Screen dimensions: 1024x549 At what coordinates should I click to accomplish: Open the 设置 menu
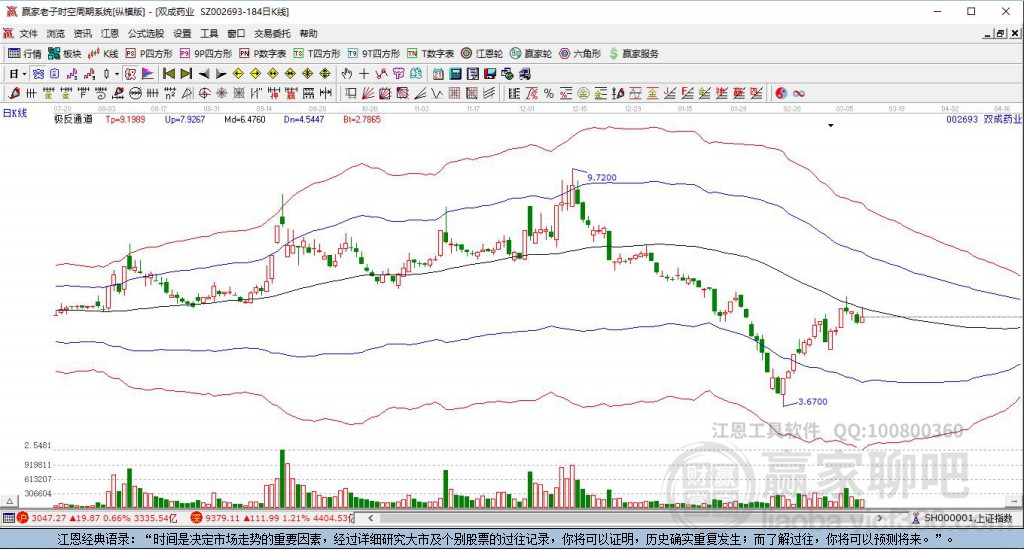182,33
